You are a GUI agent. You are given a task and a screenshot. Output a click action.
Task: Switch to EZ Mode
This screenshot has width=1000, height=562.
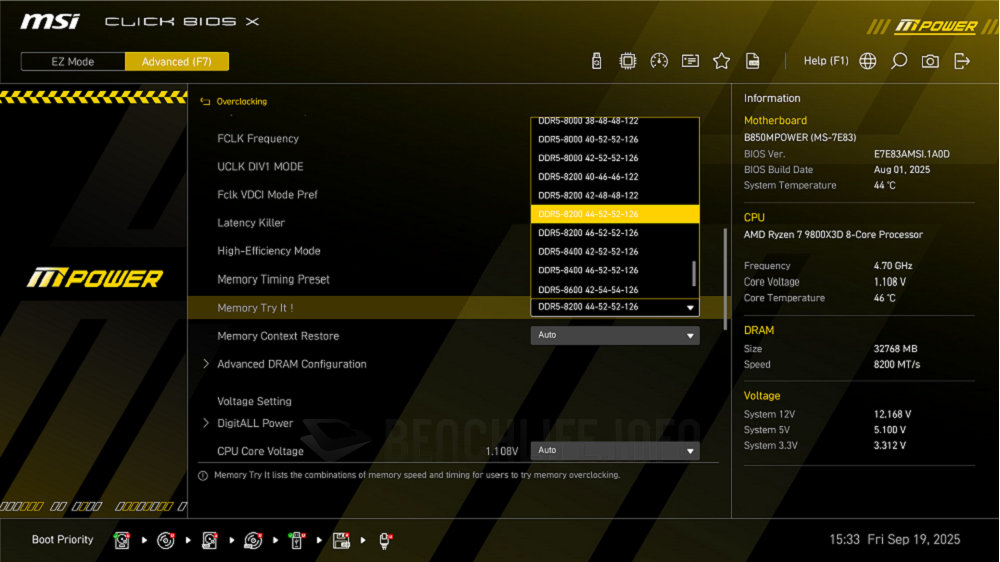73,62
